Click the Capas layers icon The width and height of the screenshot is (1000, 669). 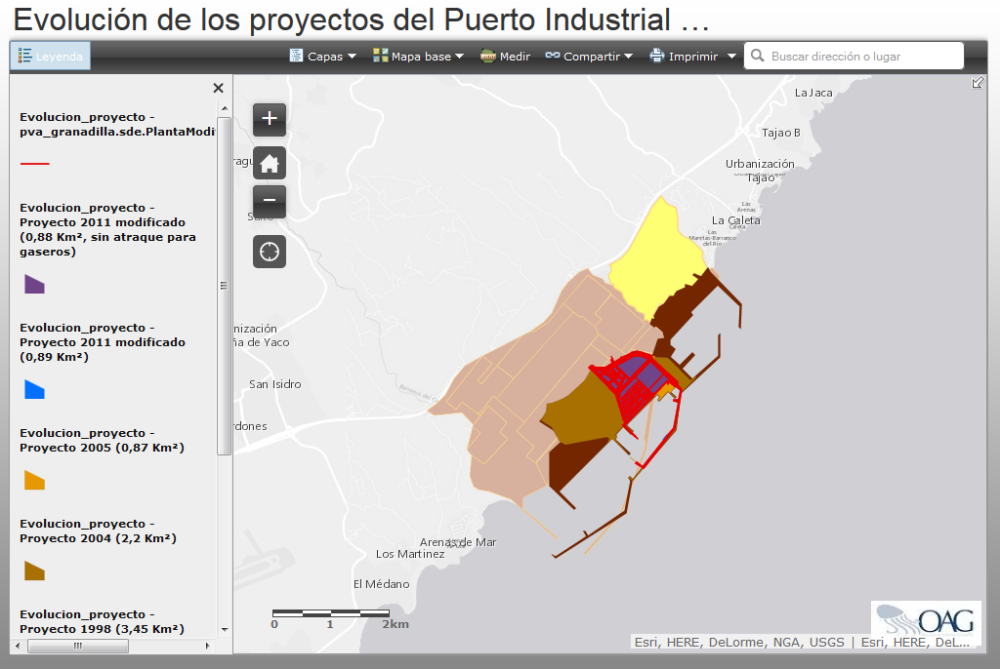[x=296, y=56]
